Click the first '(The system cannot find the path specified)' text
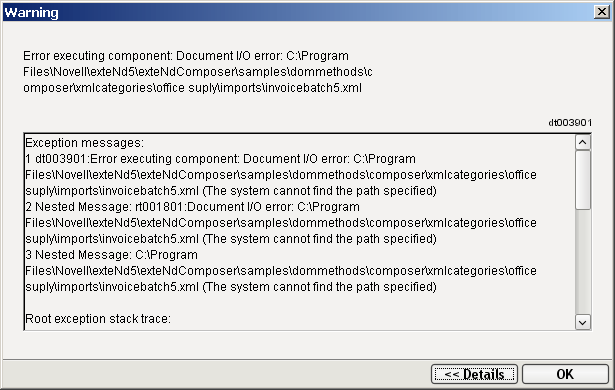Screen dimensions: 615x390 pos(319,191)
